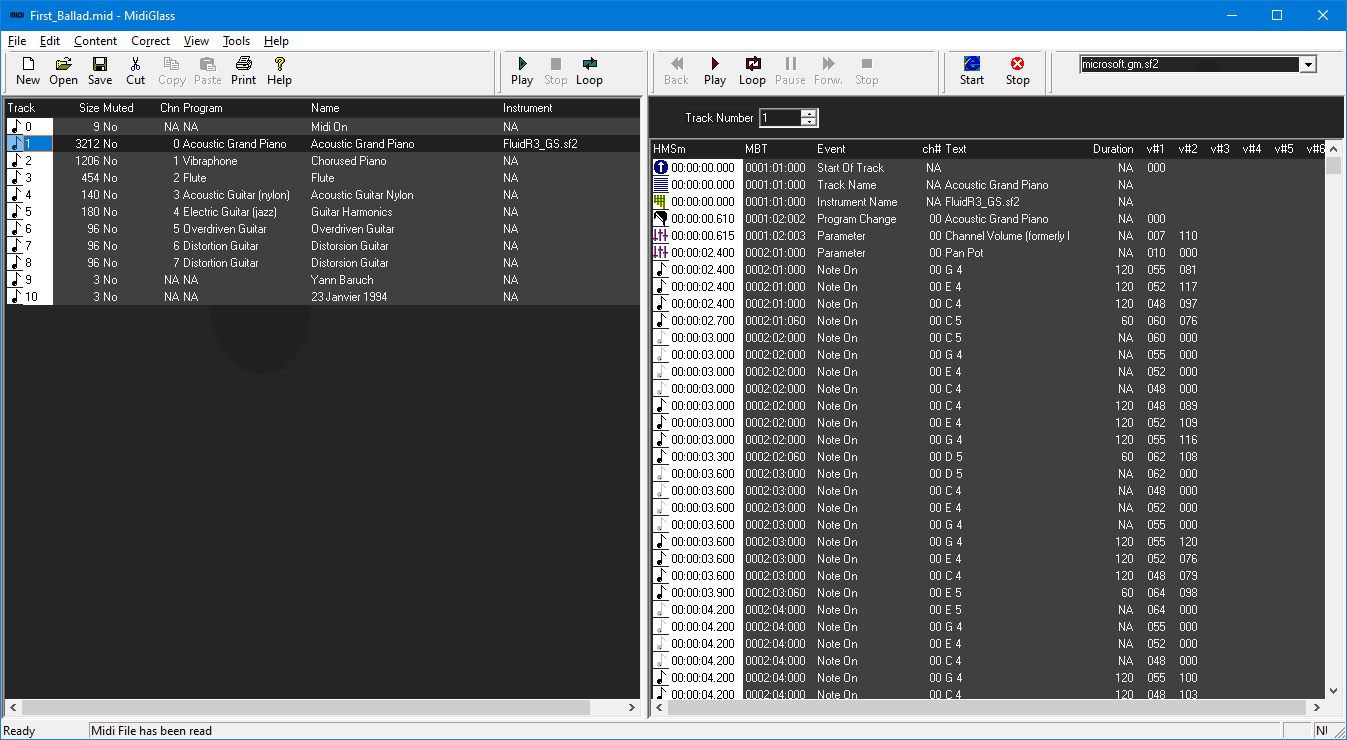Start the synthesizer with Start icon
1347x740 pixels.
[972, 71]
